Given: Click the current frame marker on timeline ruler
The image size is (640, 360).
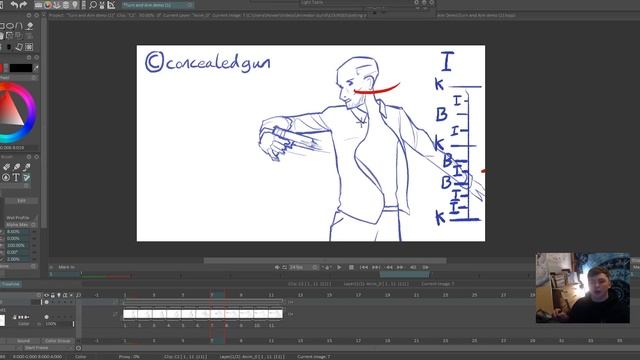Looking at the screenshot, I should click(x=218, y=295).
